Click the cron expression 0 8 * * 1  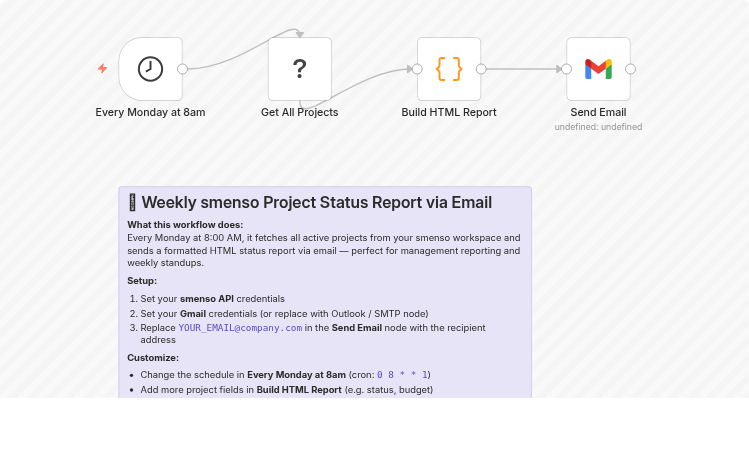click(402, 375)
